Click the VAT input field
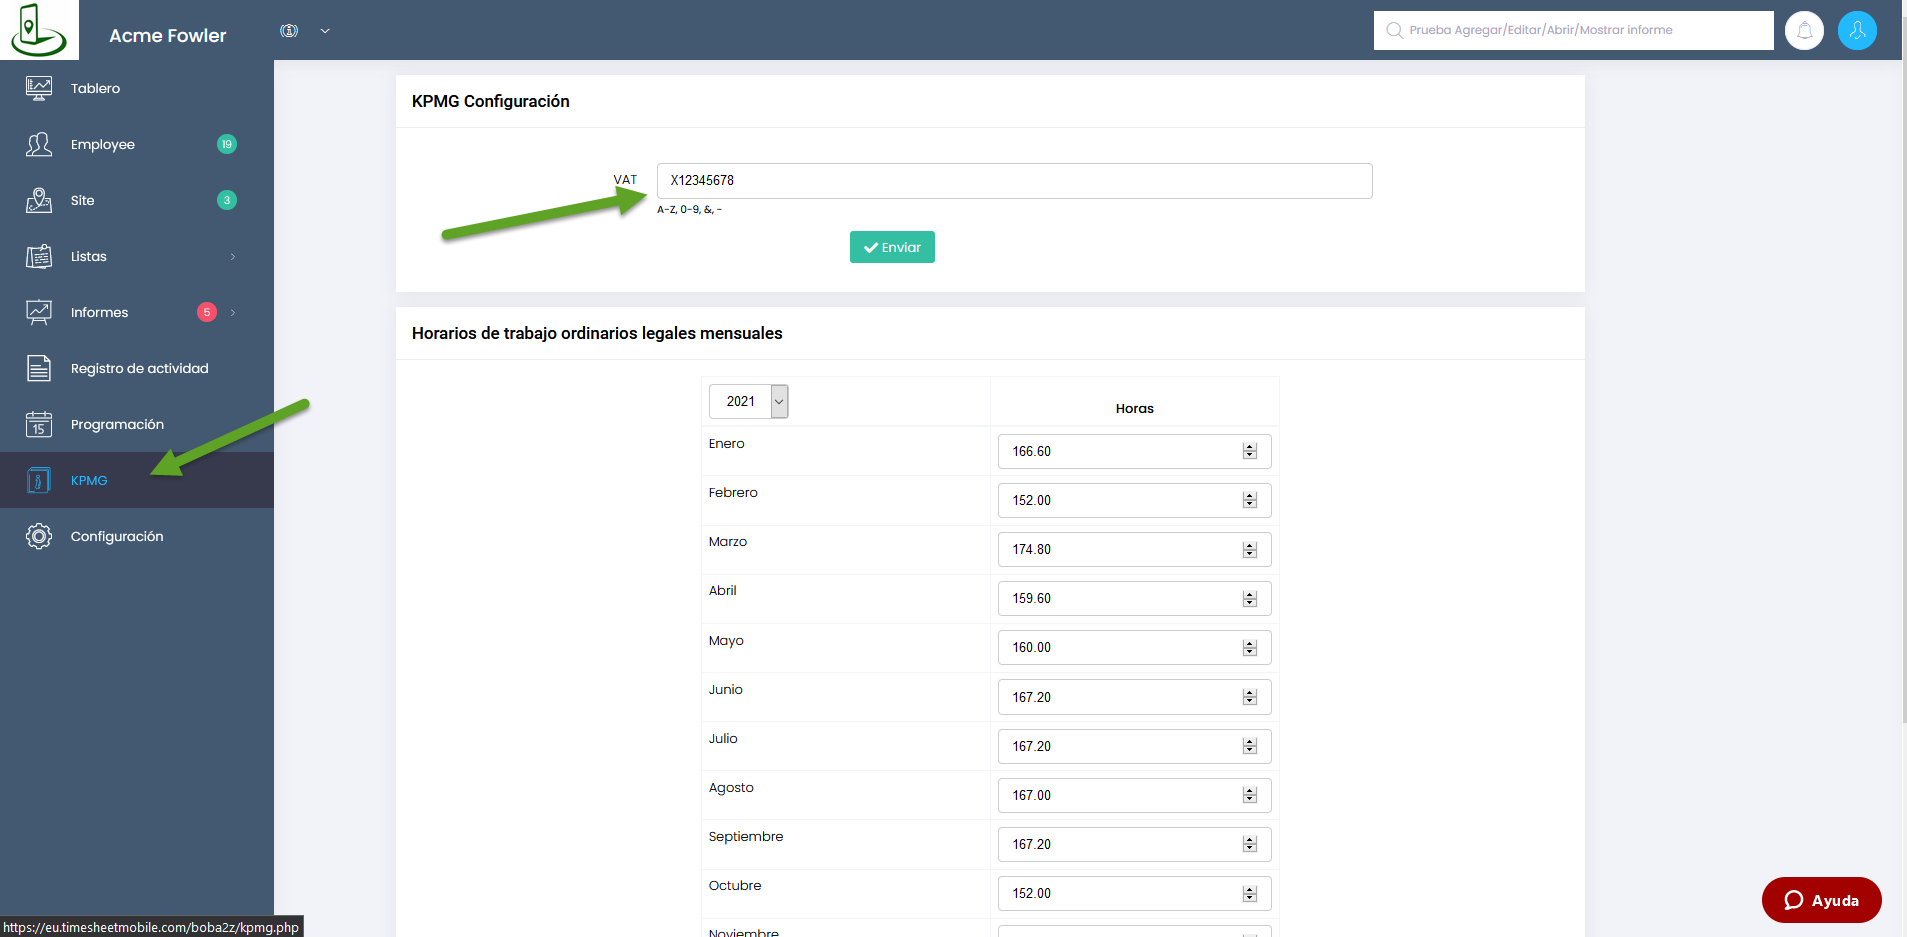 pyautogui.click(x=1014, y=181)
